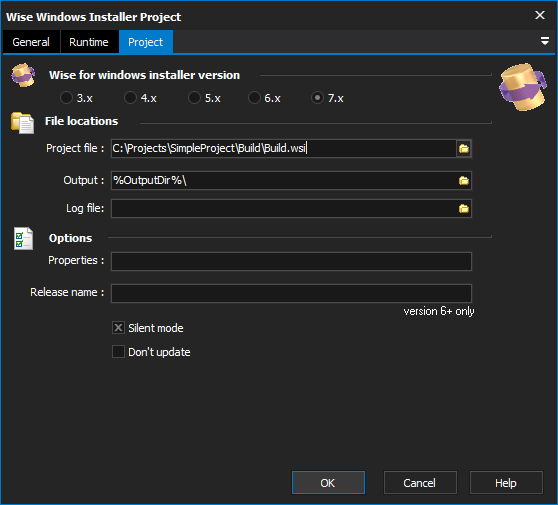Open the tab list dropdown arrow

click(544, 41)
